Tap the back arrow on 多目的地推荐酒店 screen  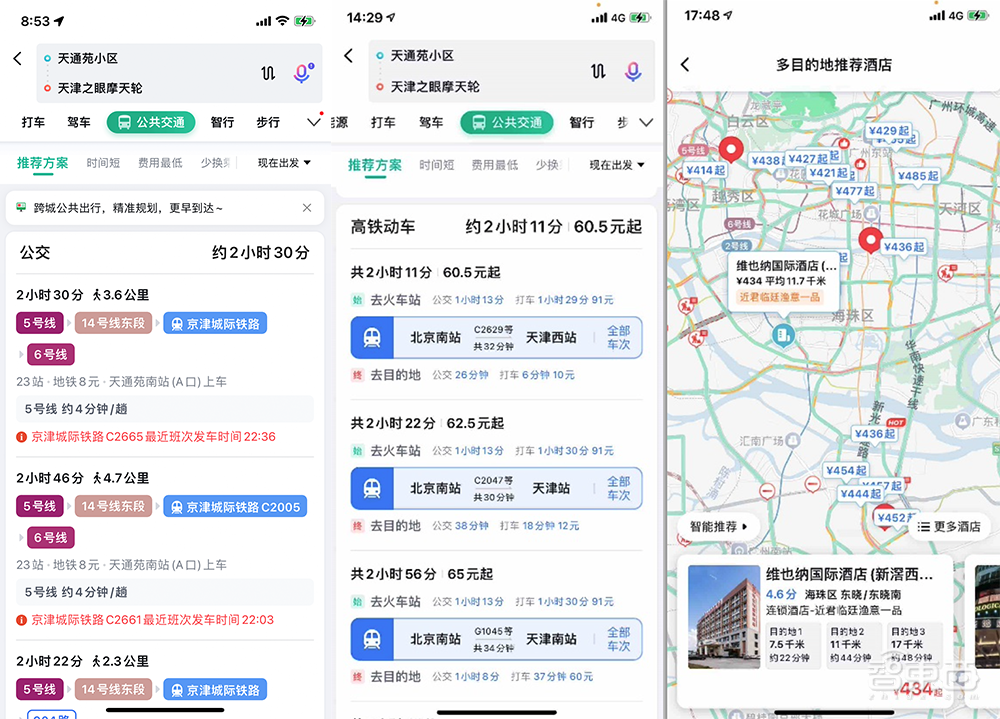coord(685,64)
